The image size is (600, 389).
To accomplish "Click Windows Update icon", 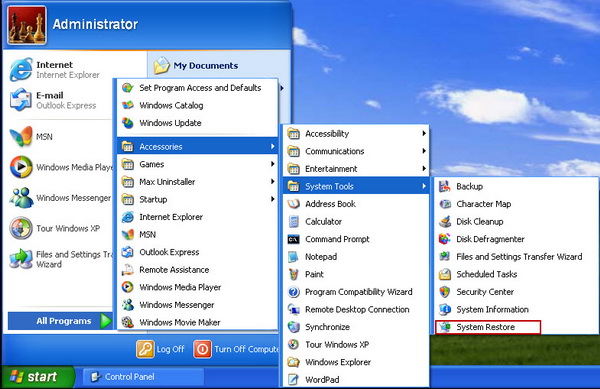I will [x=127, y=123].
